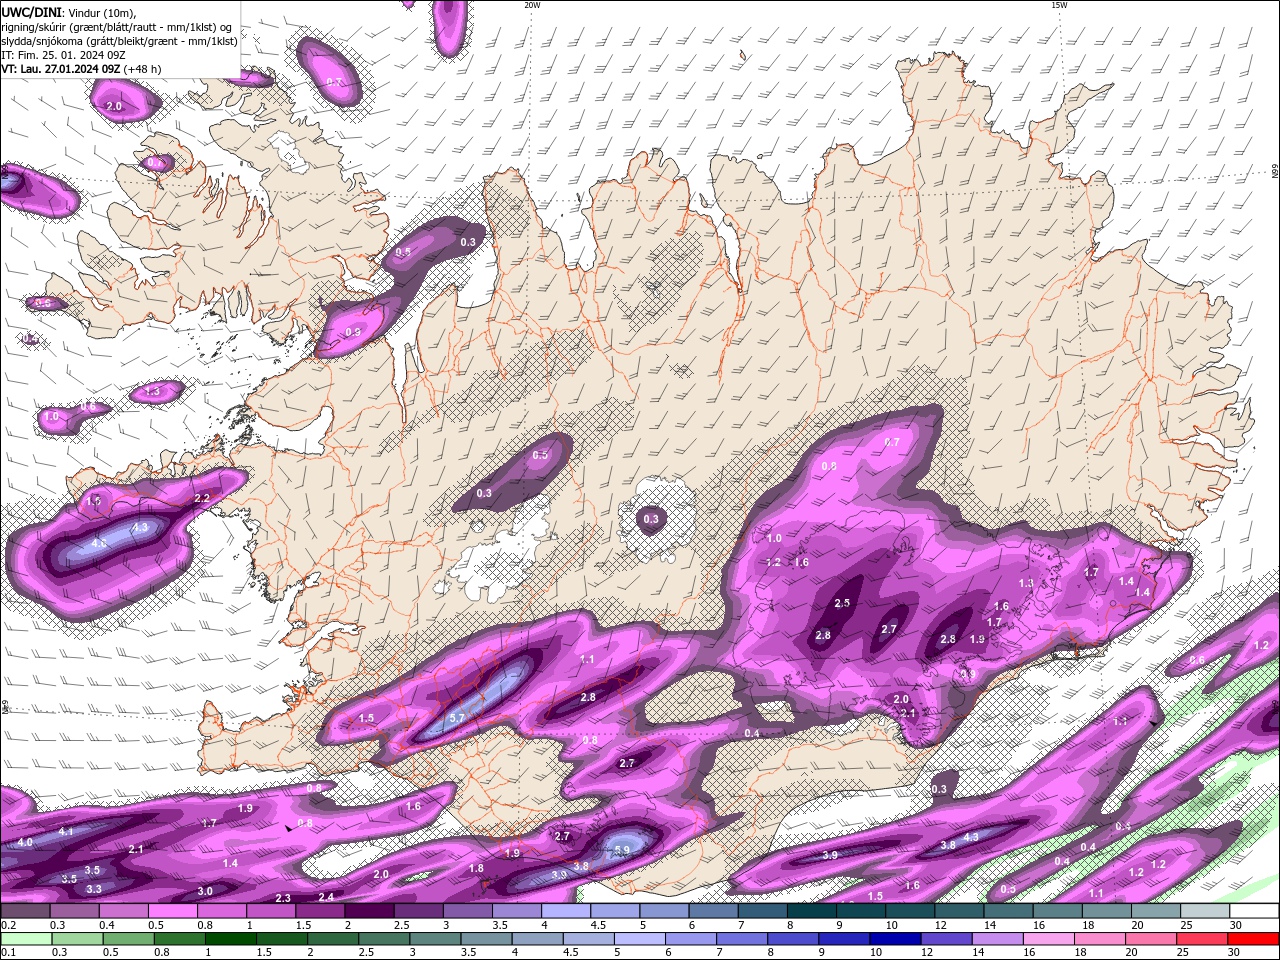Click the bright pink 0.5 swatch in snow legend

tap(173, 911)
